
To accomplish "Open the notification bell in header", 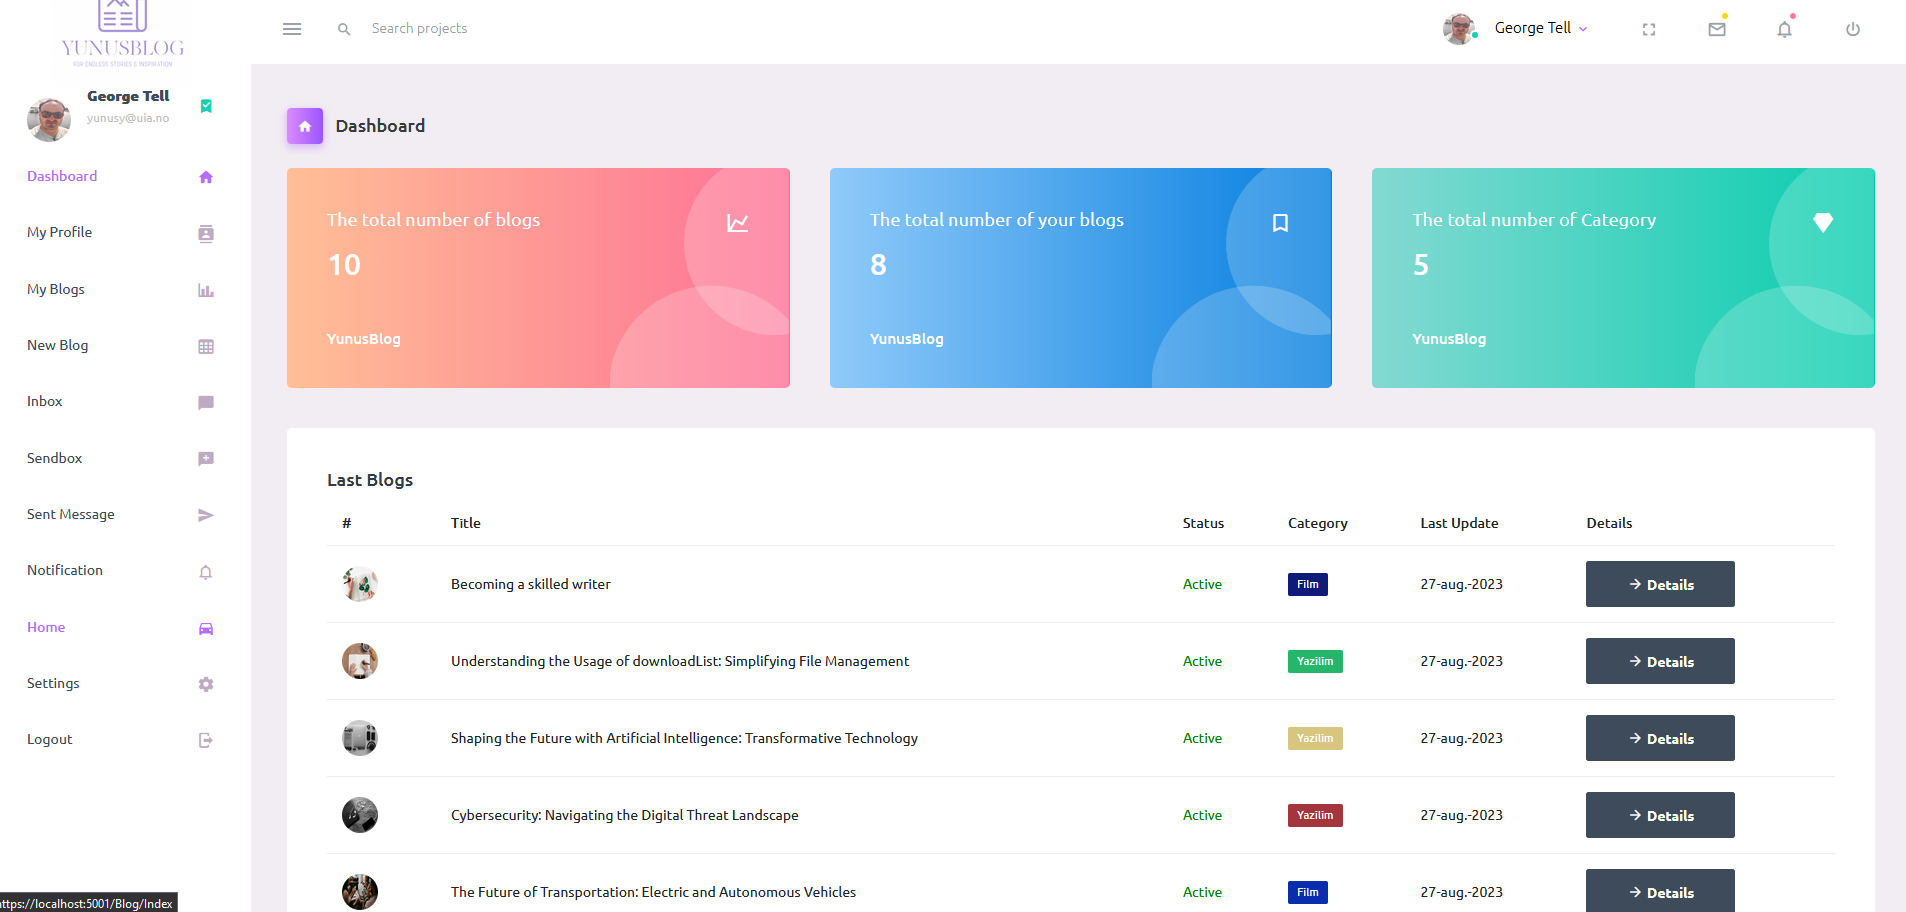I will point(1784,30).
